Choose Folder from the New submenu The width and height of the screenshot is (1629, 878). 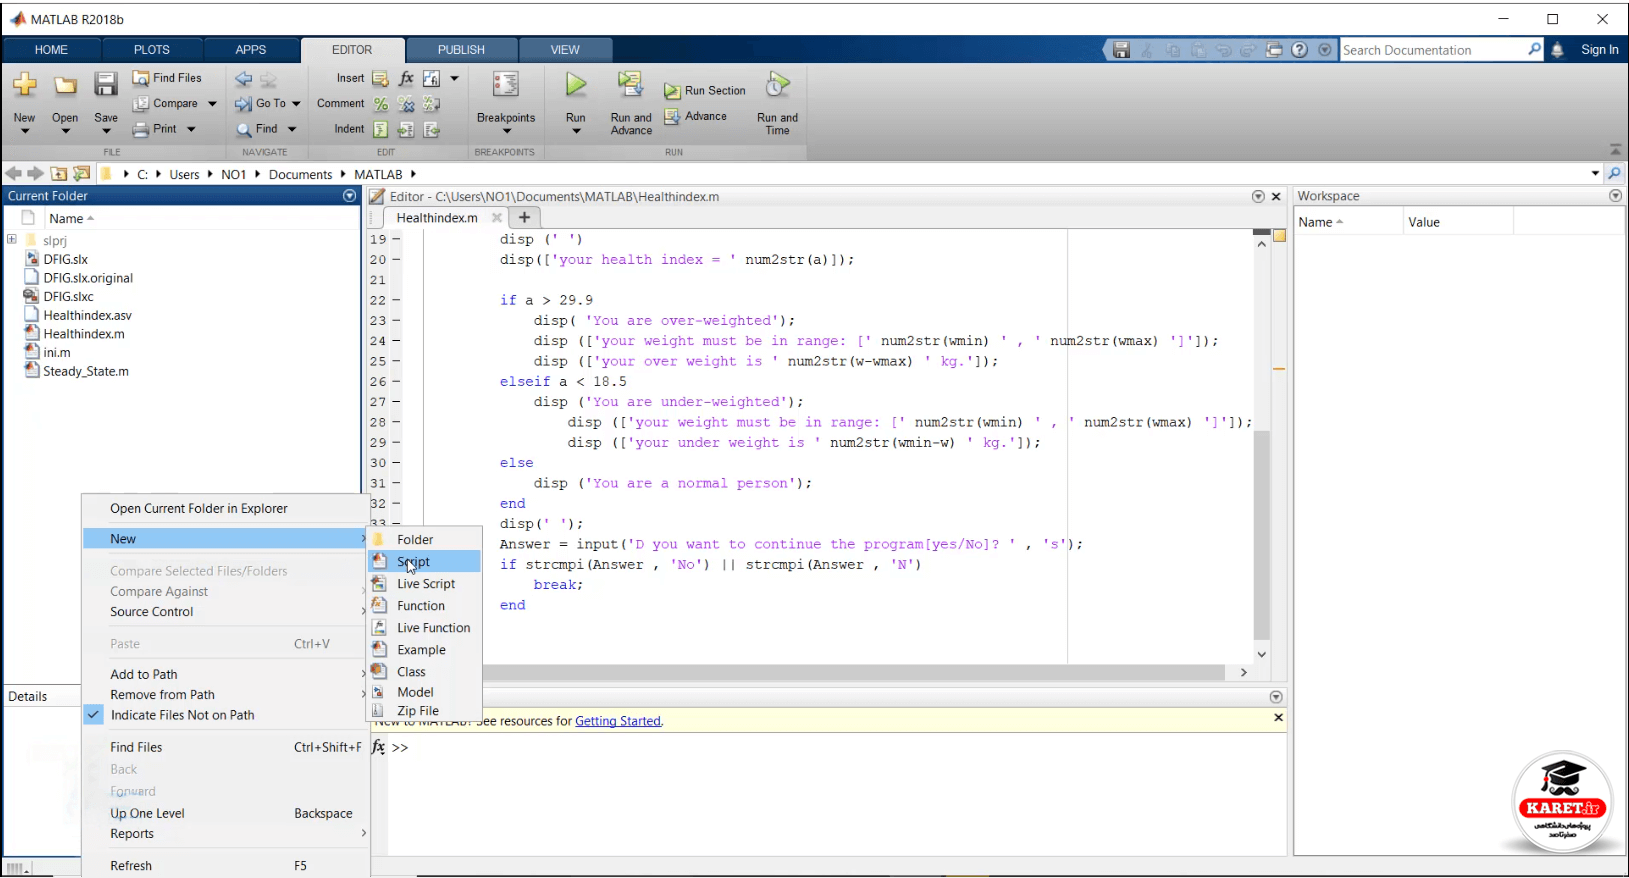(425, 540)
